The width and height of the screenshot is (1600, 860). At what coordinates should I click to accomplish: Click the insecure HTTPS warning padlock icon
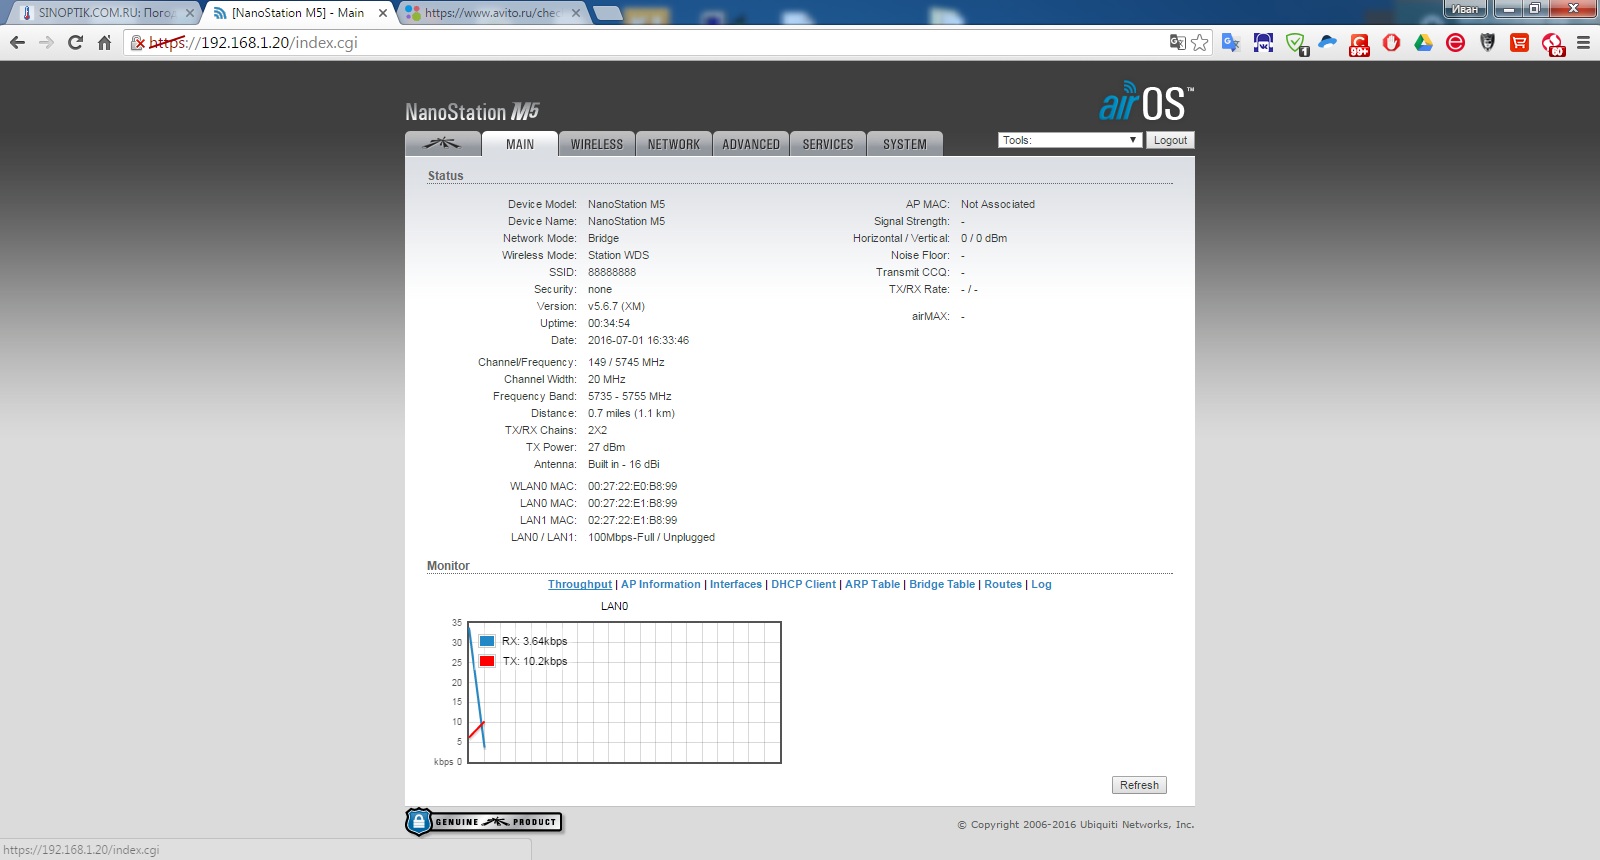coord(139,43)
